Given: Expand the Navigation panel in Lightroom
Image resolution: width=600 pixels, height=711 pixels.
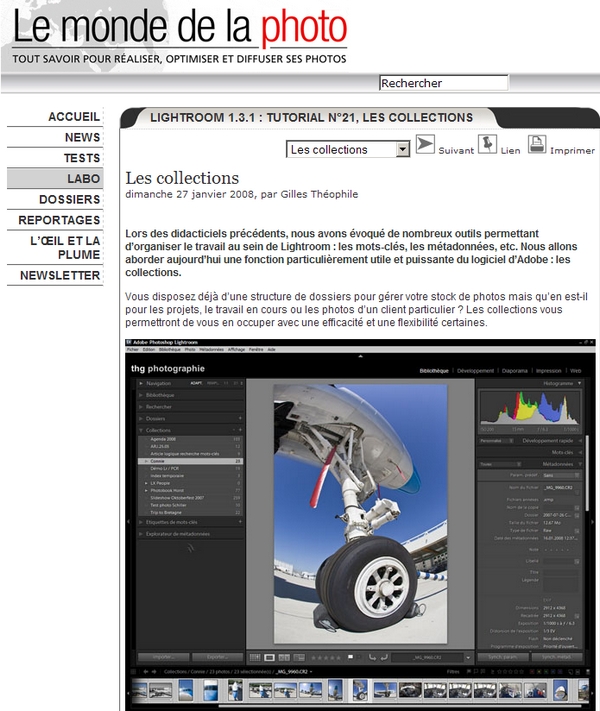Looking at the screenshot, I should 141,383.
